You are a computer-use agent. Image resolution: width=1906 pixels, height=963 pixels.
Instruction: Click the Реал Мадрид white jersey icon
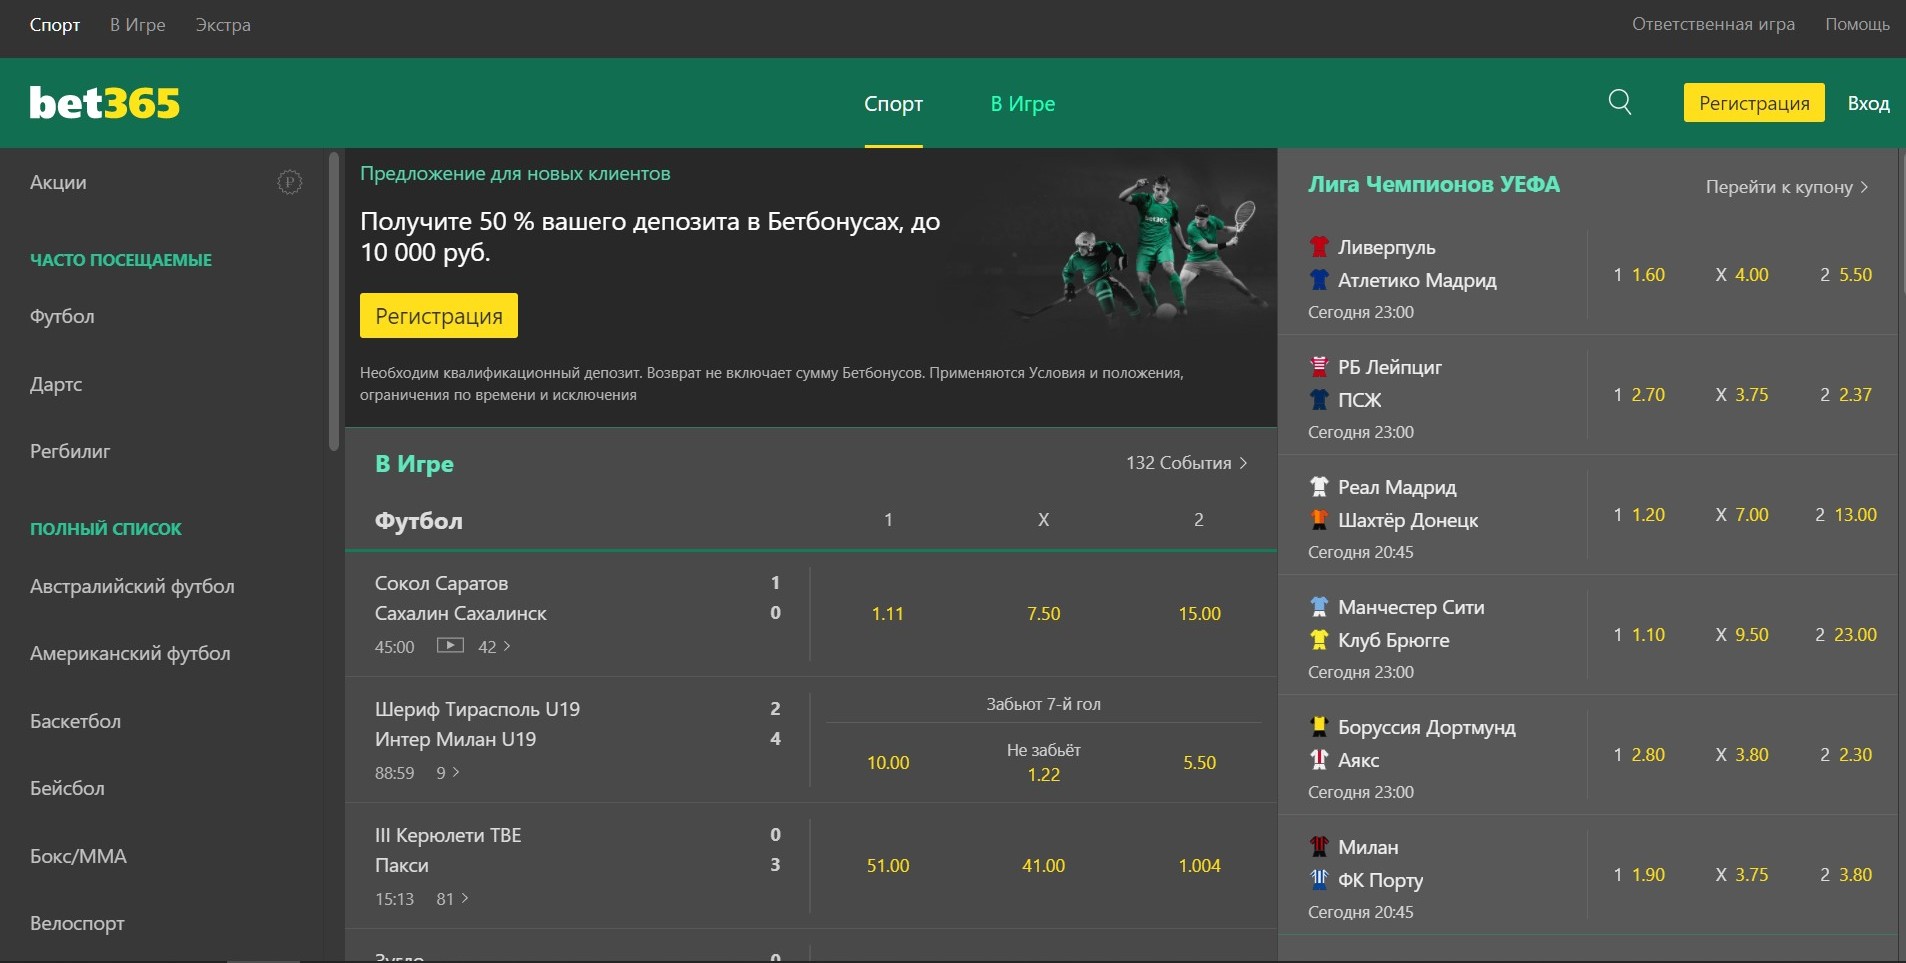tap(1319, 486)
